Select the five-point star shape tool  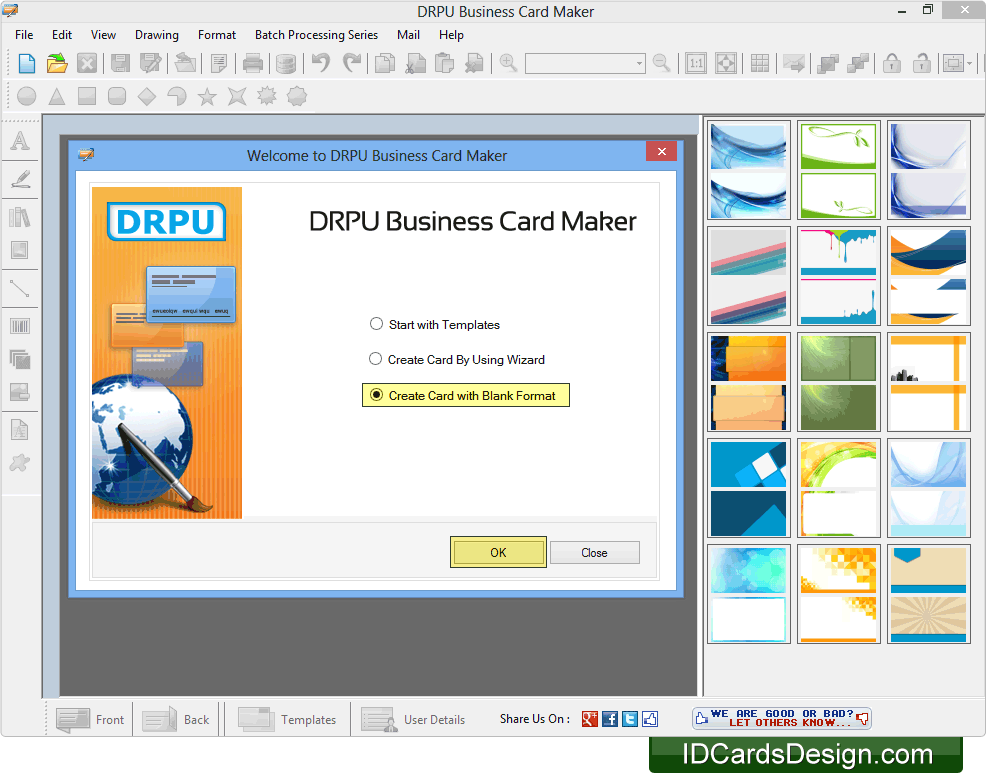(207, 96)
